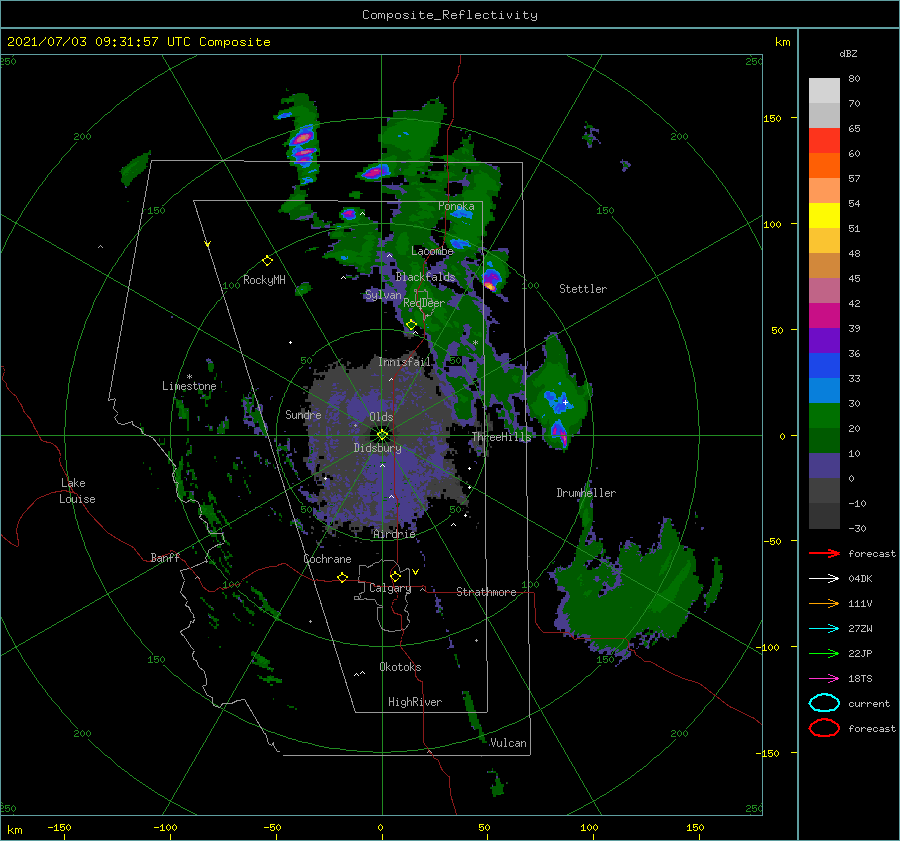Click the Stettler label
Viewport: 900px width, 841px height.
(x=583, y=289)
